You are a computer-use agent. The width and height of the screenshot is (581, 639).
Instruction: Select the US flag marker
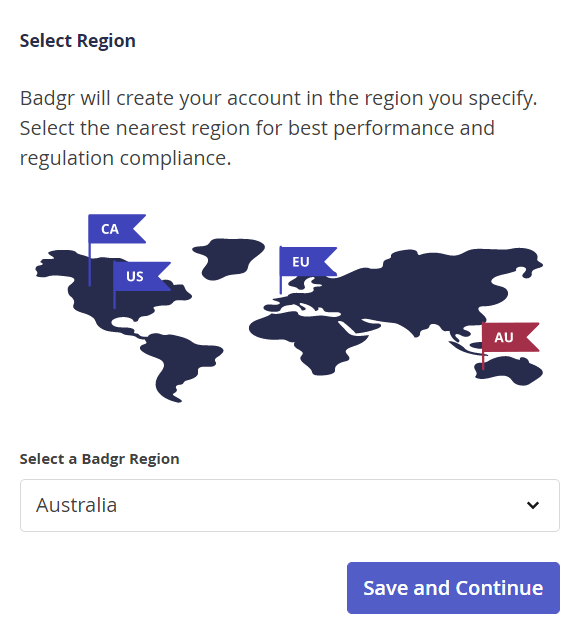tap(141, 276)
